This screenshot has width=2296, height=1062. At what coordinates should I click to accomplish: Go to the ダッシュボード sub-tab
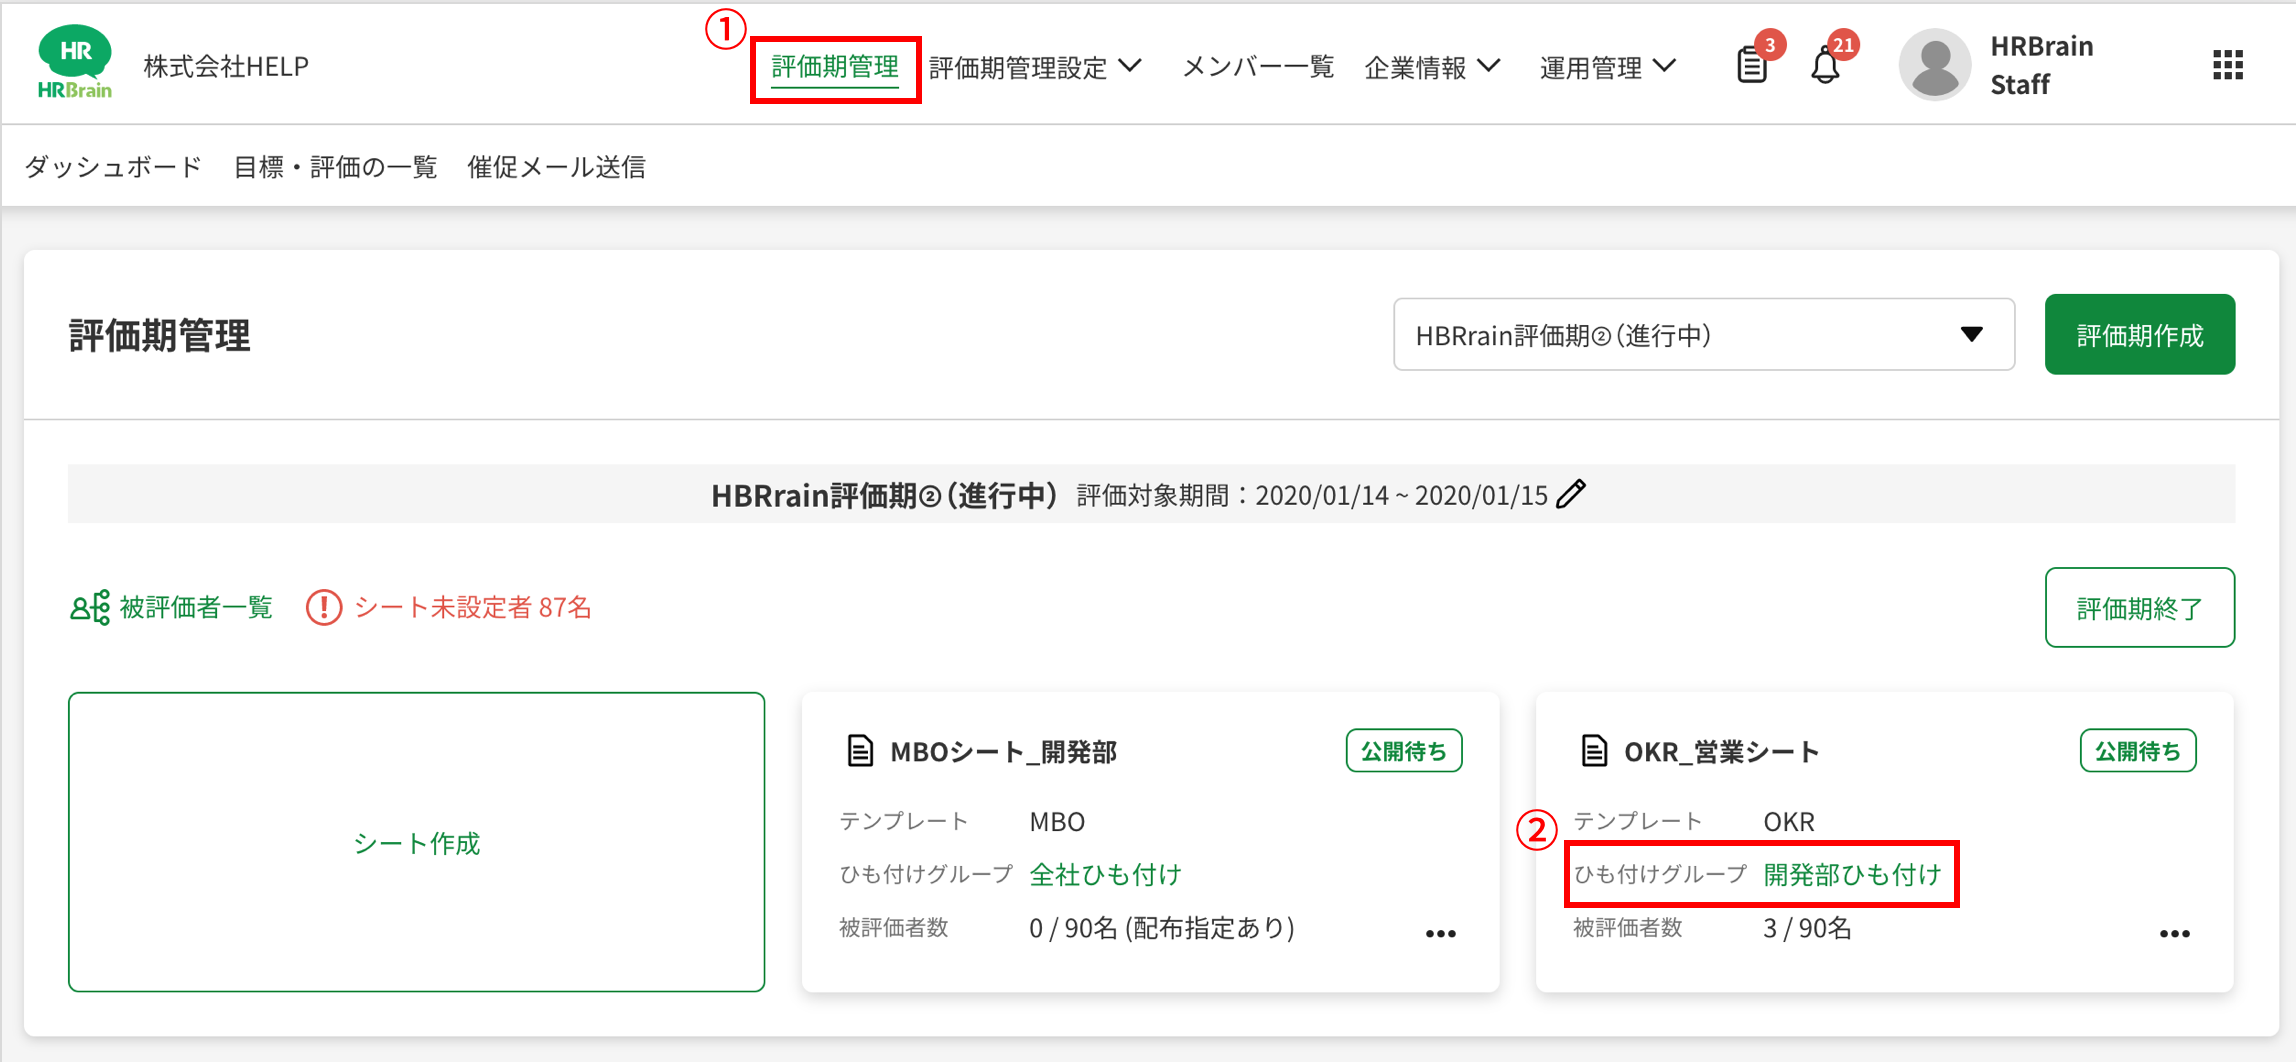[x=113, y=166]
